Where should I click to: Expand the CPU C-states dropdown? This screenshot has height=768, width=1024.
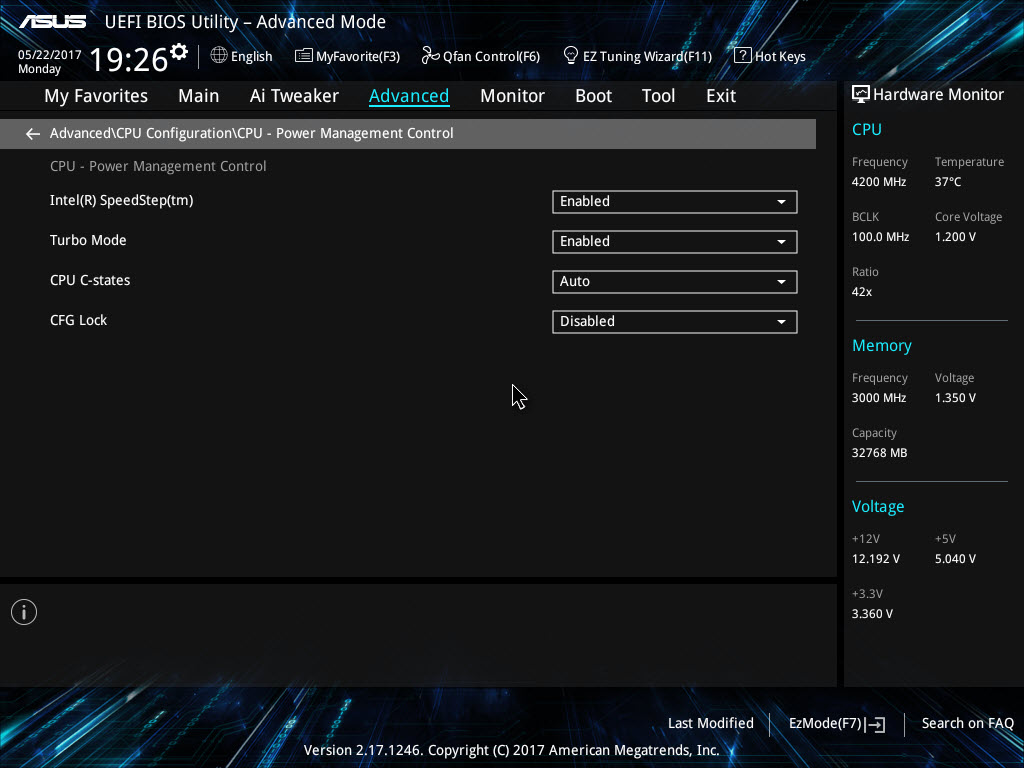tap(675, 281)
